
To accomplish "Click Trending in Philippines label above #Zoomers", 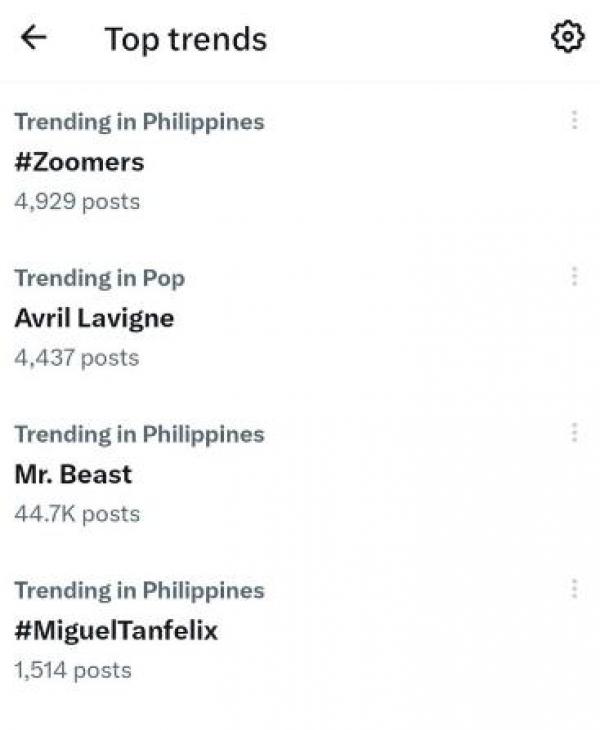I will pos(139,122).
